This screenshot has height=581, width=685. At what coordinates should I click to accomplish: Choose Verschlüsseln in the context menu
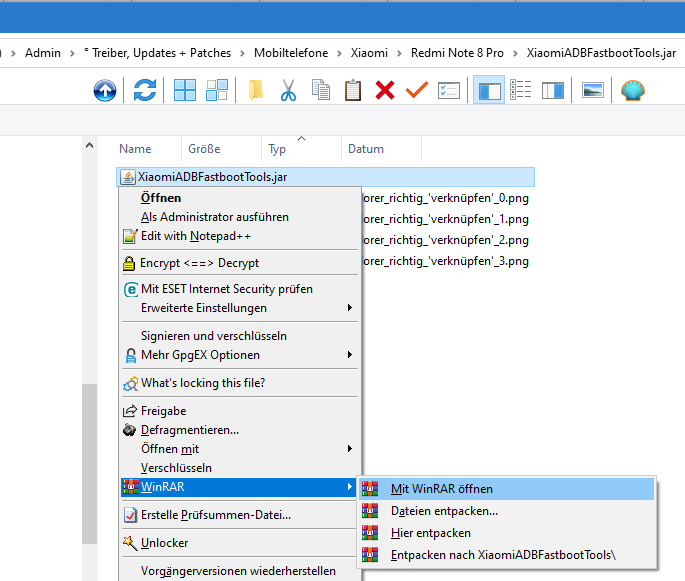pos(239,468)
